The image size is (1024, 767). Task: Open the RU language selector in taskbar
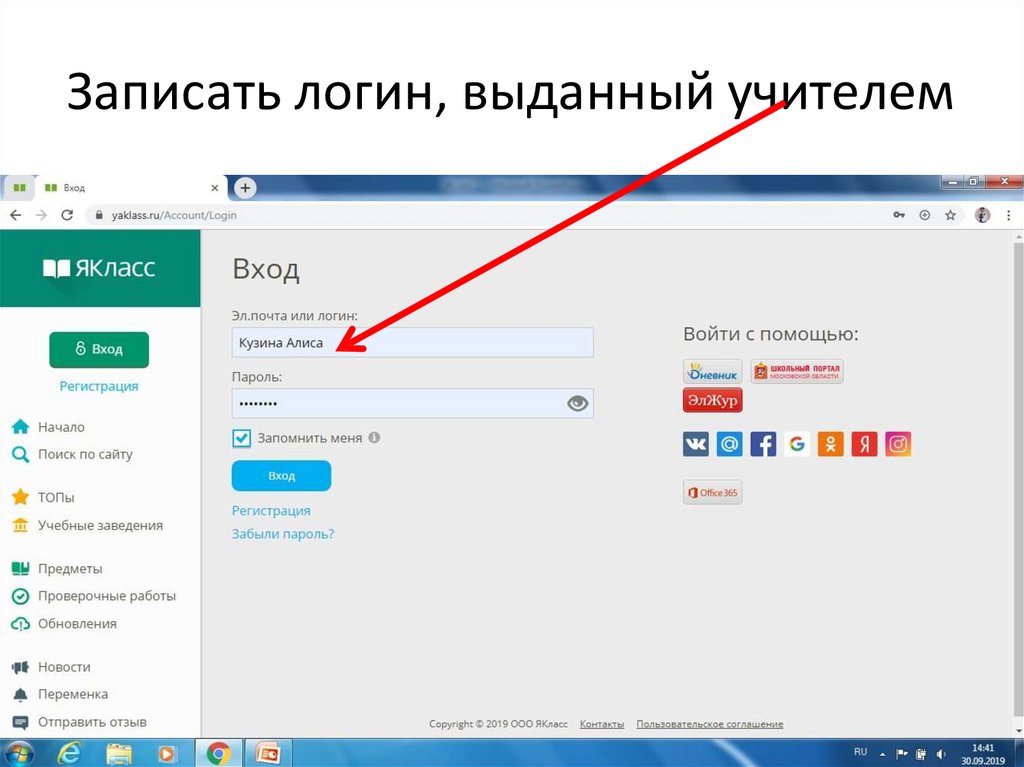(859, 751)
